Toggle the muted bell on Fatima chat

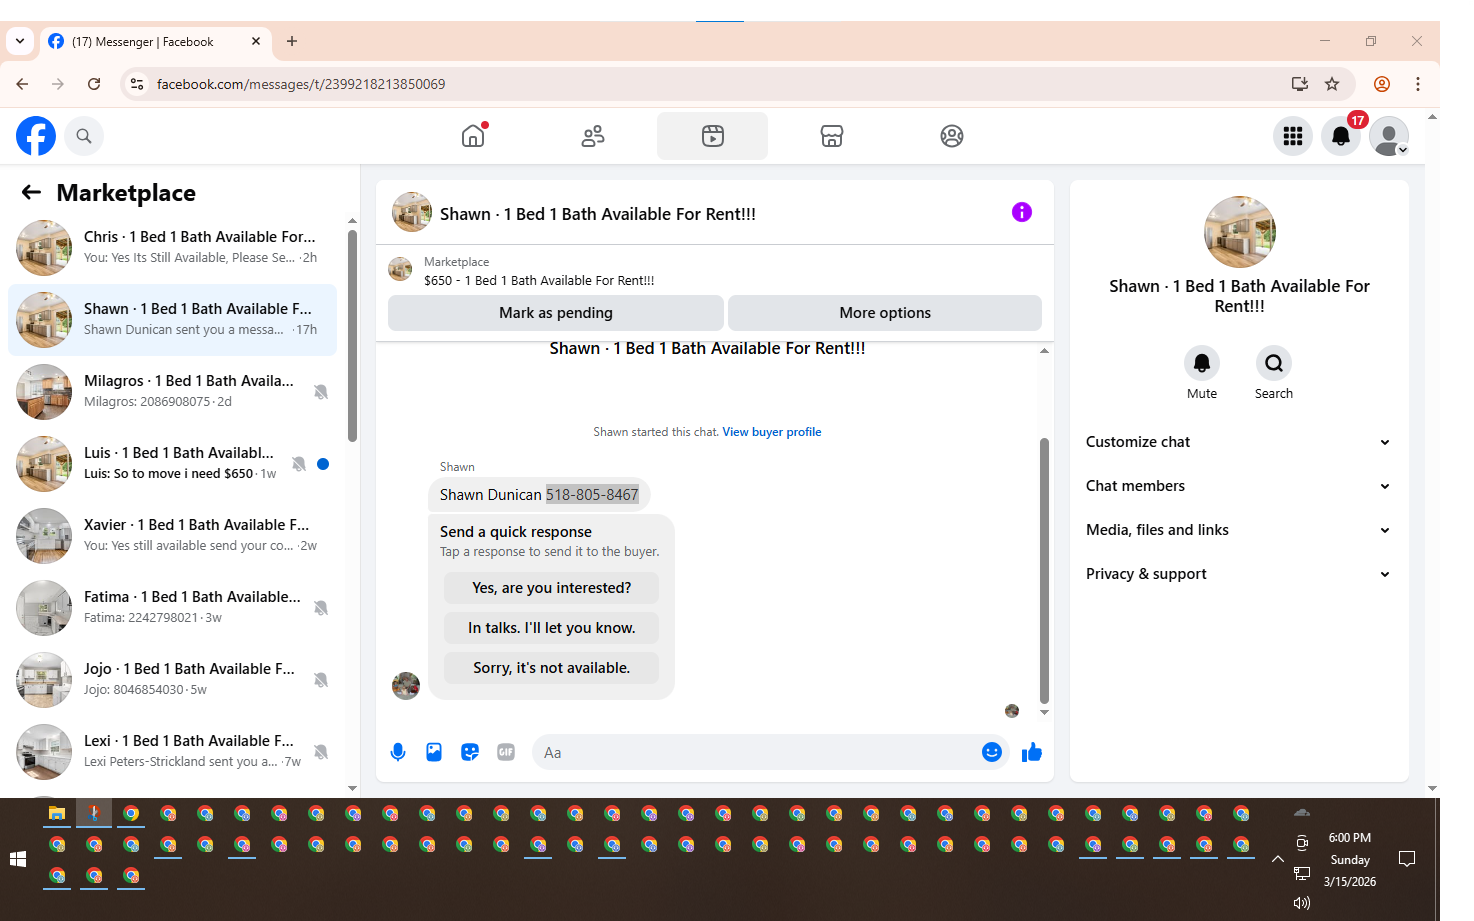click(321, 608)
